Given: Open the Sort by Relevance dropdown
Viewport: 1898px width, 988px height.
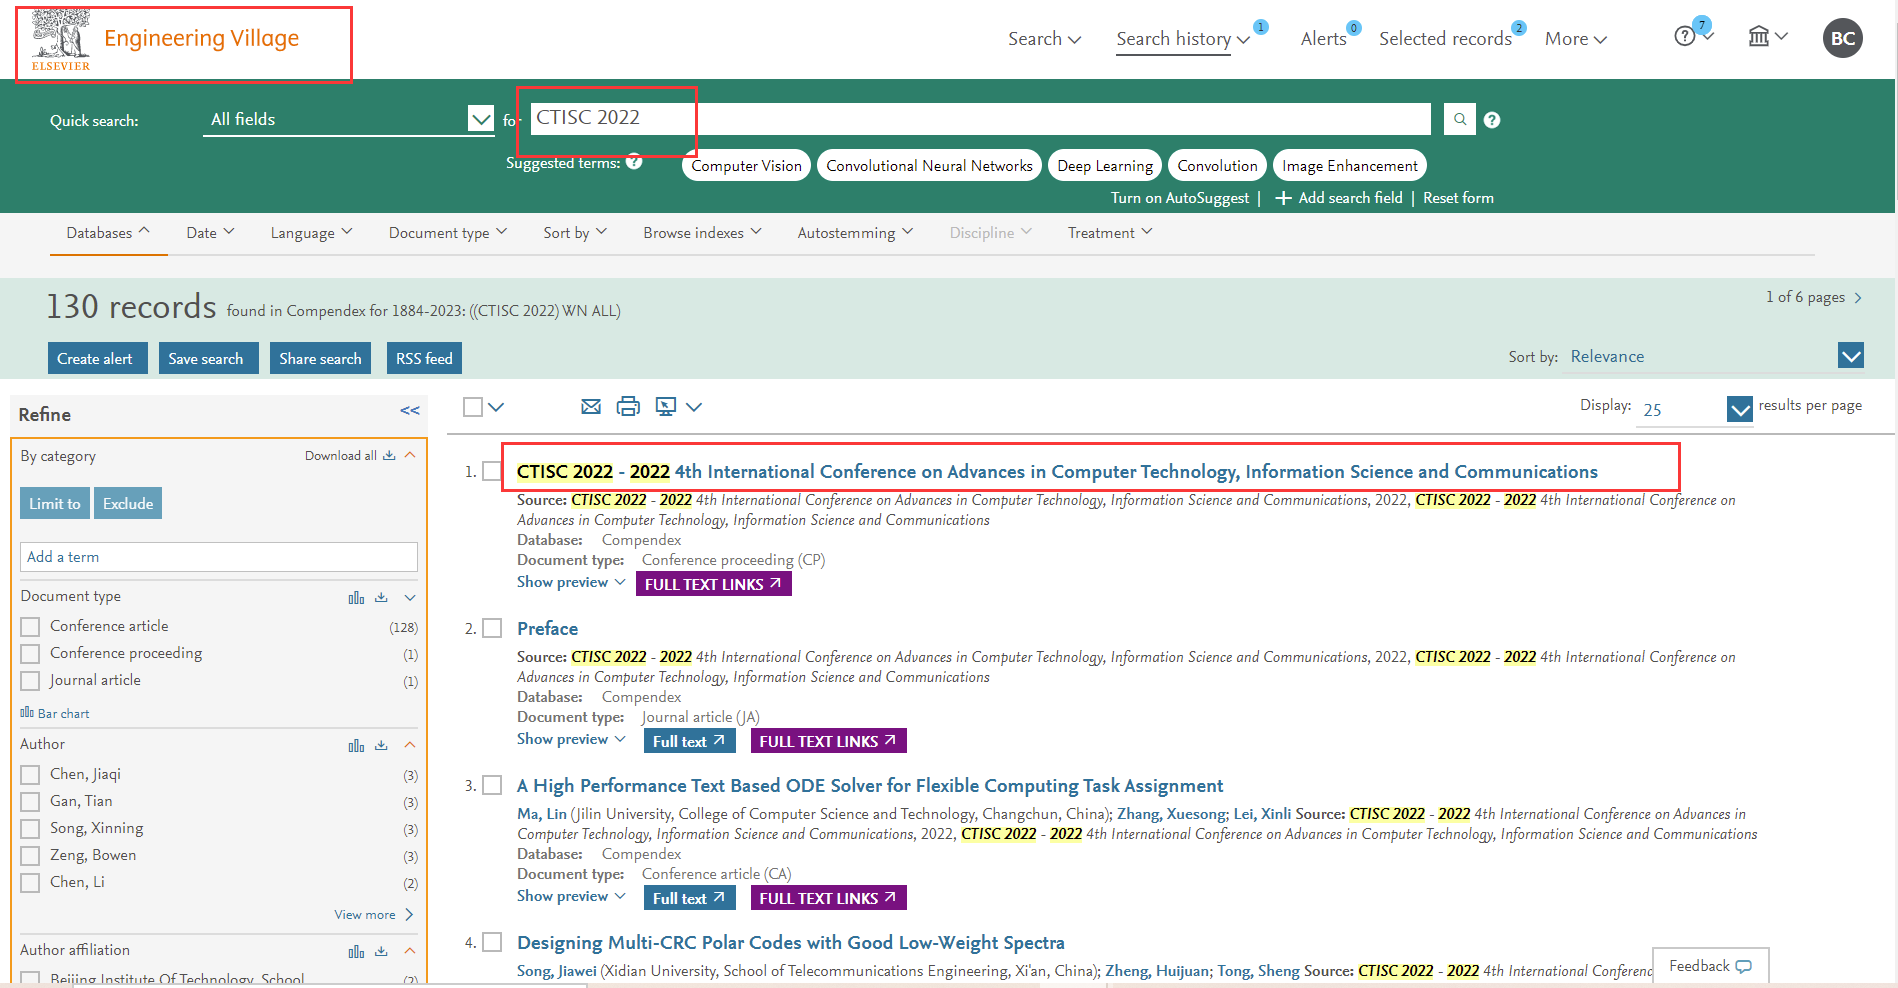Looking at the screenshot, I should (1715, 356).
